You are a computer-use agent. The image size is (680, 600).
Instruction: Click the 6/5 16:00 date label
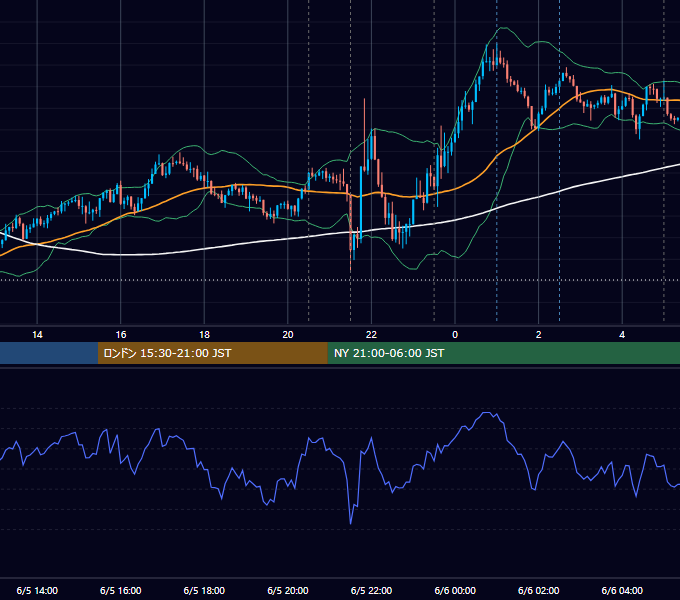click(121, 590)
